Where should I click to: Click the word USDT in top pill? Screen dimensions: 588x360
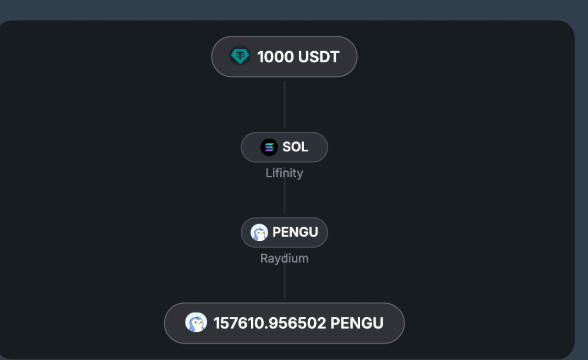(x=319, y=57)
